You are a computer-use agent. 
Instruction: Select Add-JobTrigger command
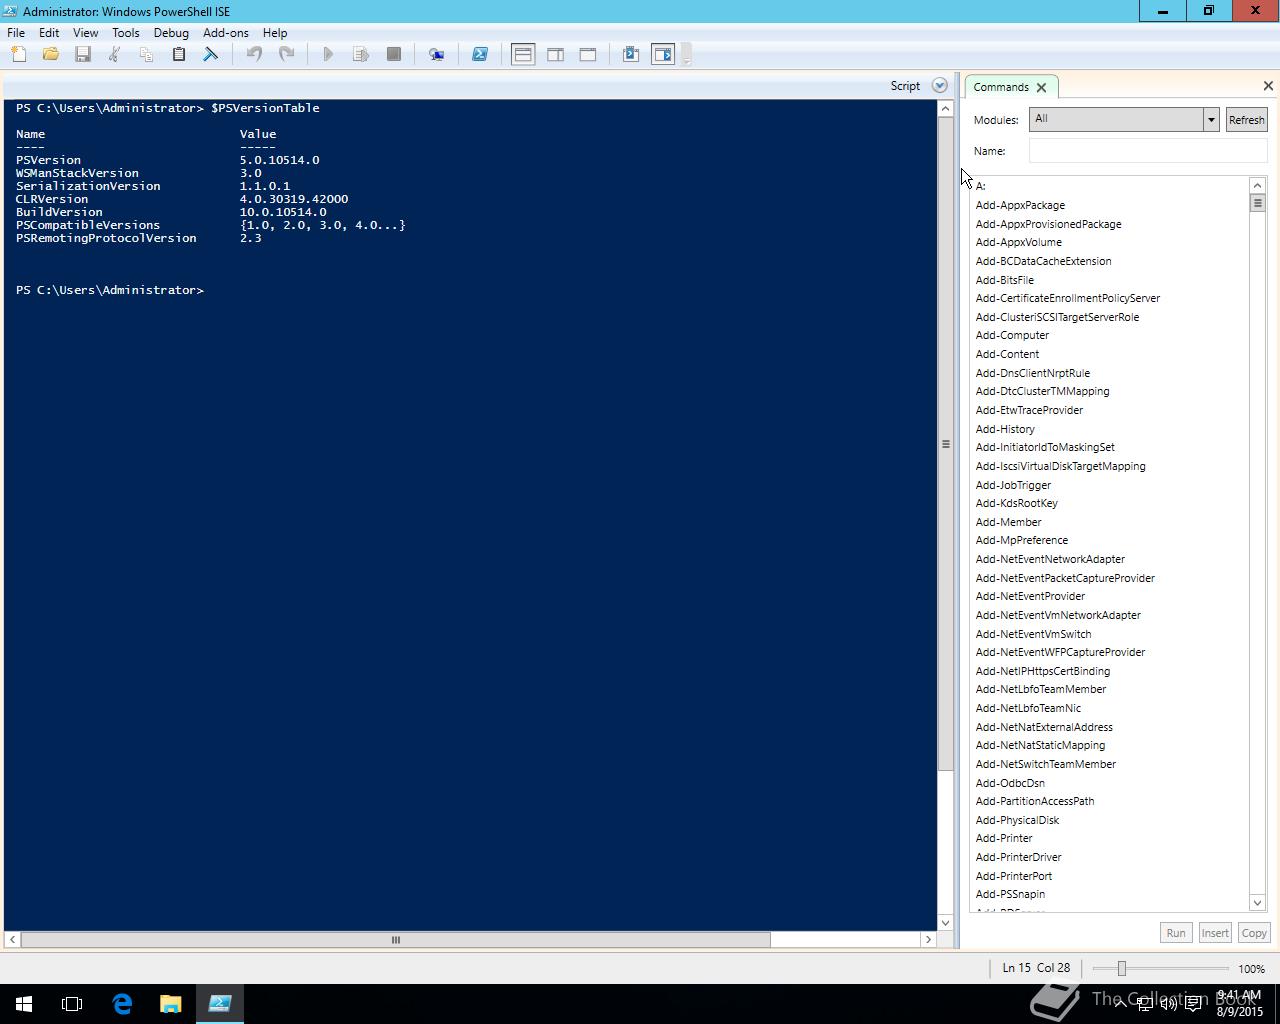click(x=1013, y=485)
